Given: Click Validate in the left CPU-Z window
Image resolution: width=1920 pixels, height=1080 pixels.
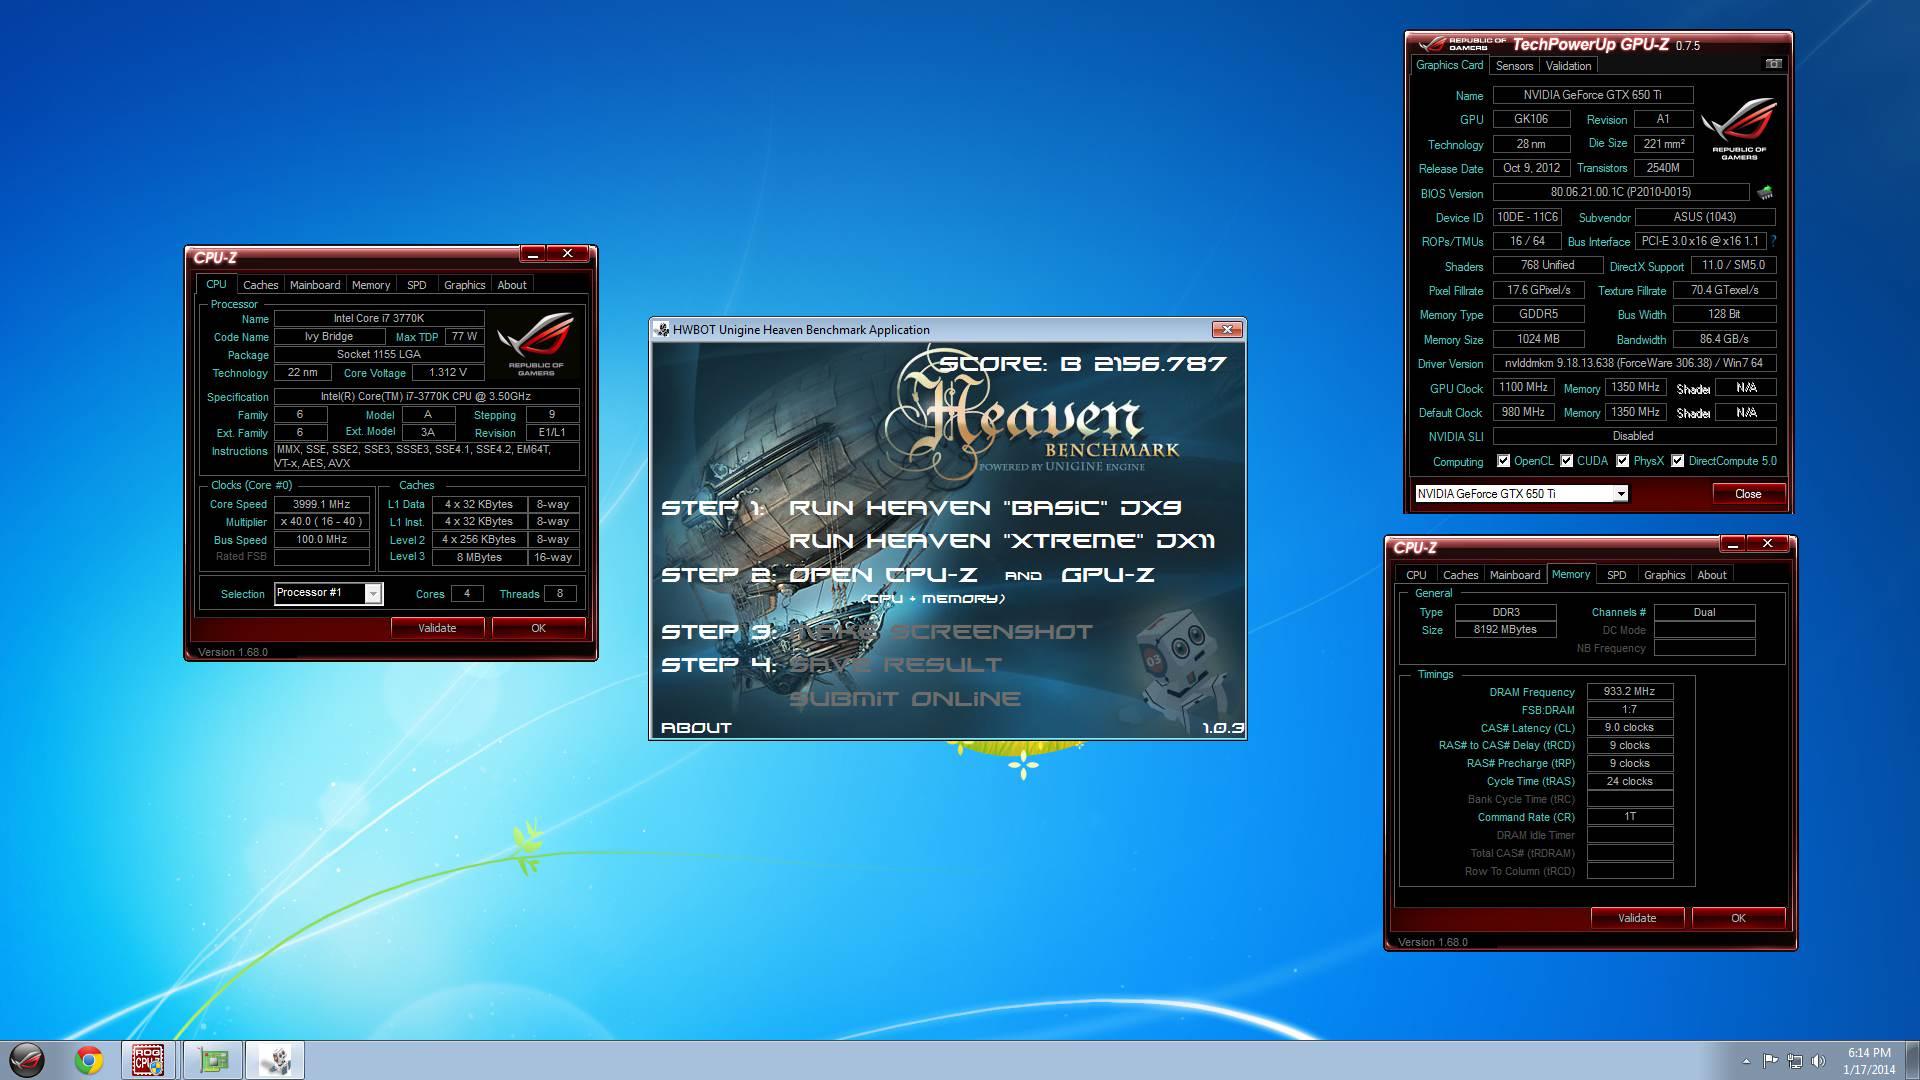Looking at the screenshot, I should [437, 628].
